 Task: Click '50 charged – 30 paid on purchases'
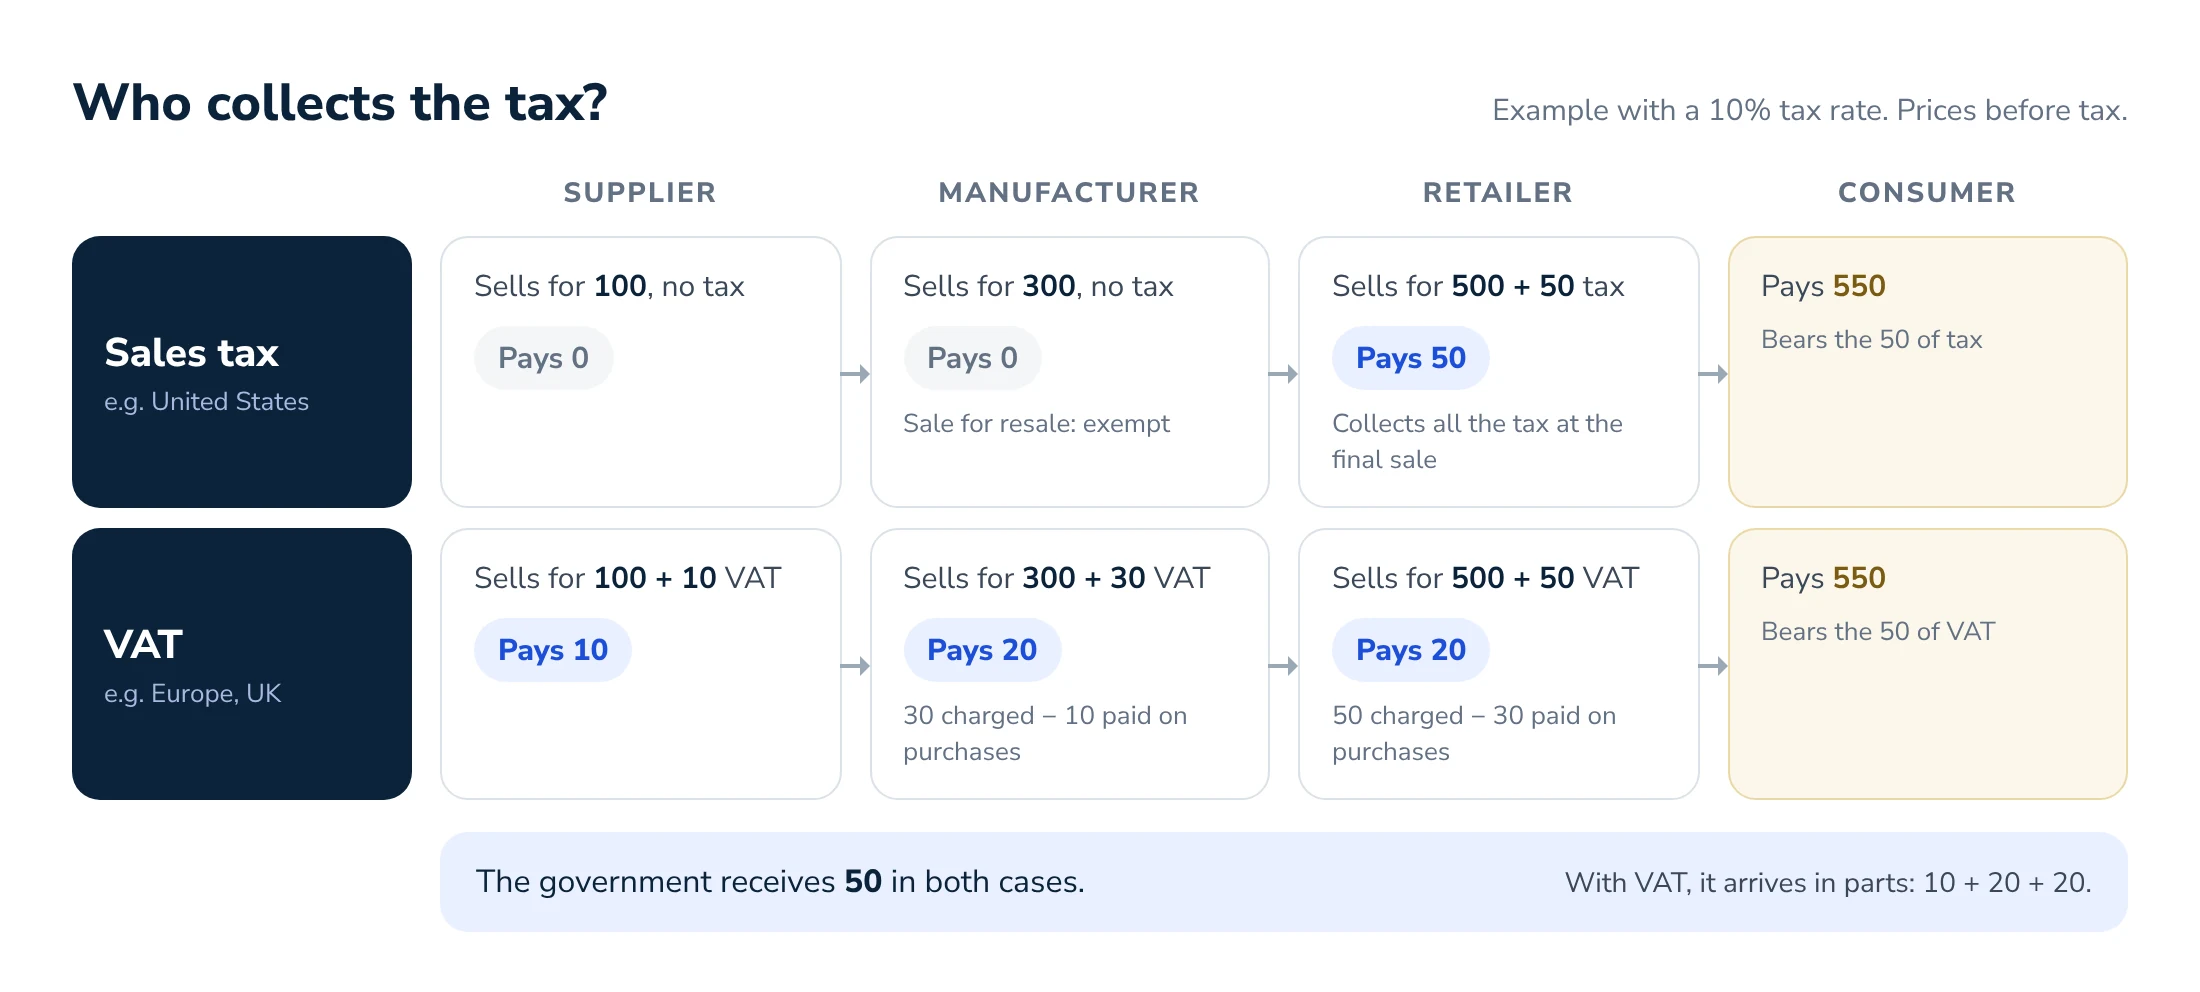pos(1474,733)
